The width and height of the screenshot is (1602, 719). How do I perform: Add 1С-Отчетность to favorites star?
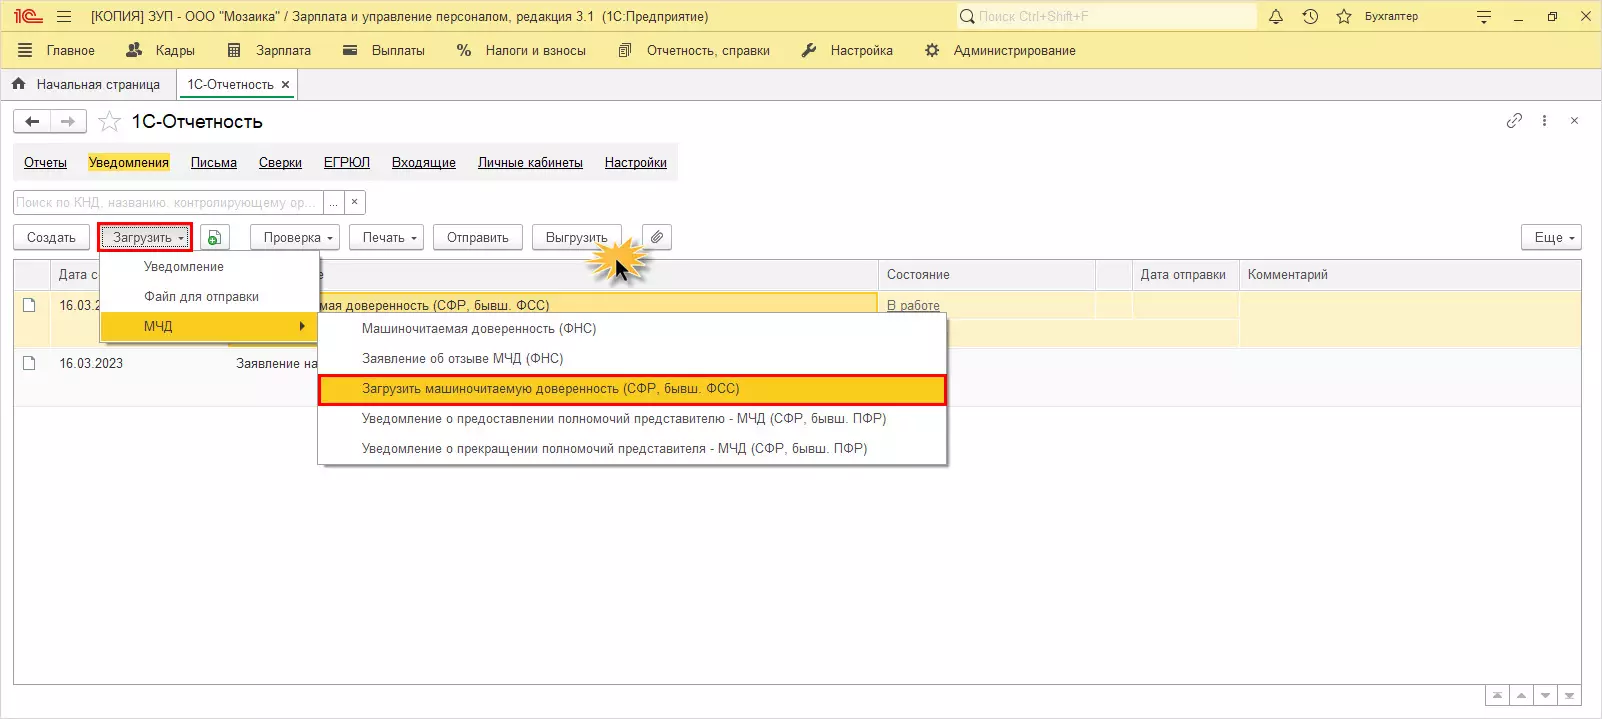tap(110, 122)
